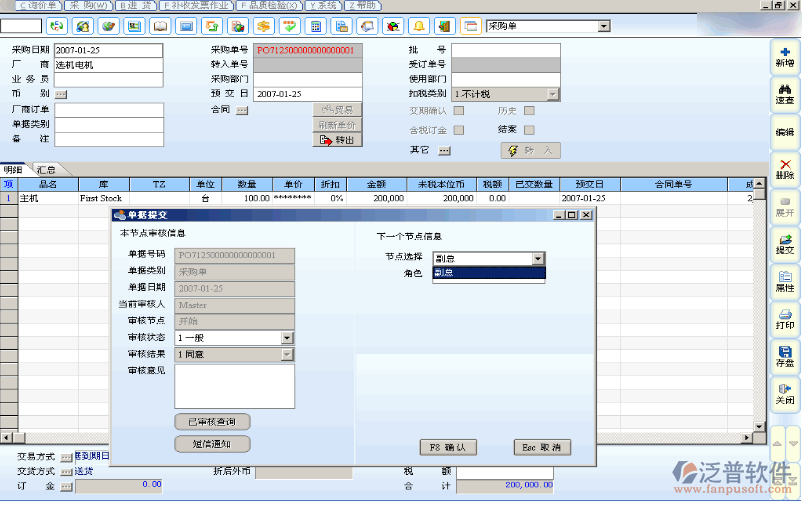The height and width of the screenshot is (505, 802).
Task: Click the 属性 (Properties) sidebar icon
Action: pos(785,281)
